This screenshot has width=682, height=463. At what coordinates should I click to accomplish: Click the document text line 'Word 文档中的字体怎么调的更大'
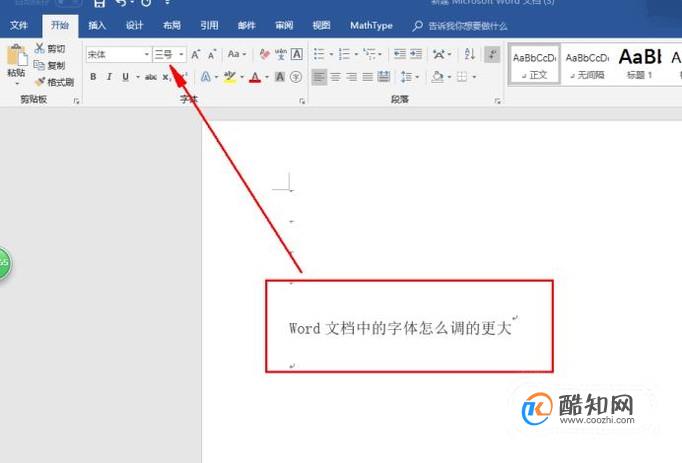point(400,328)
